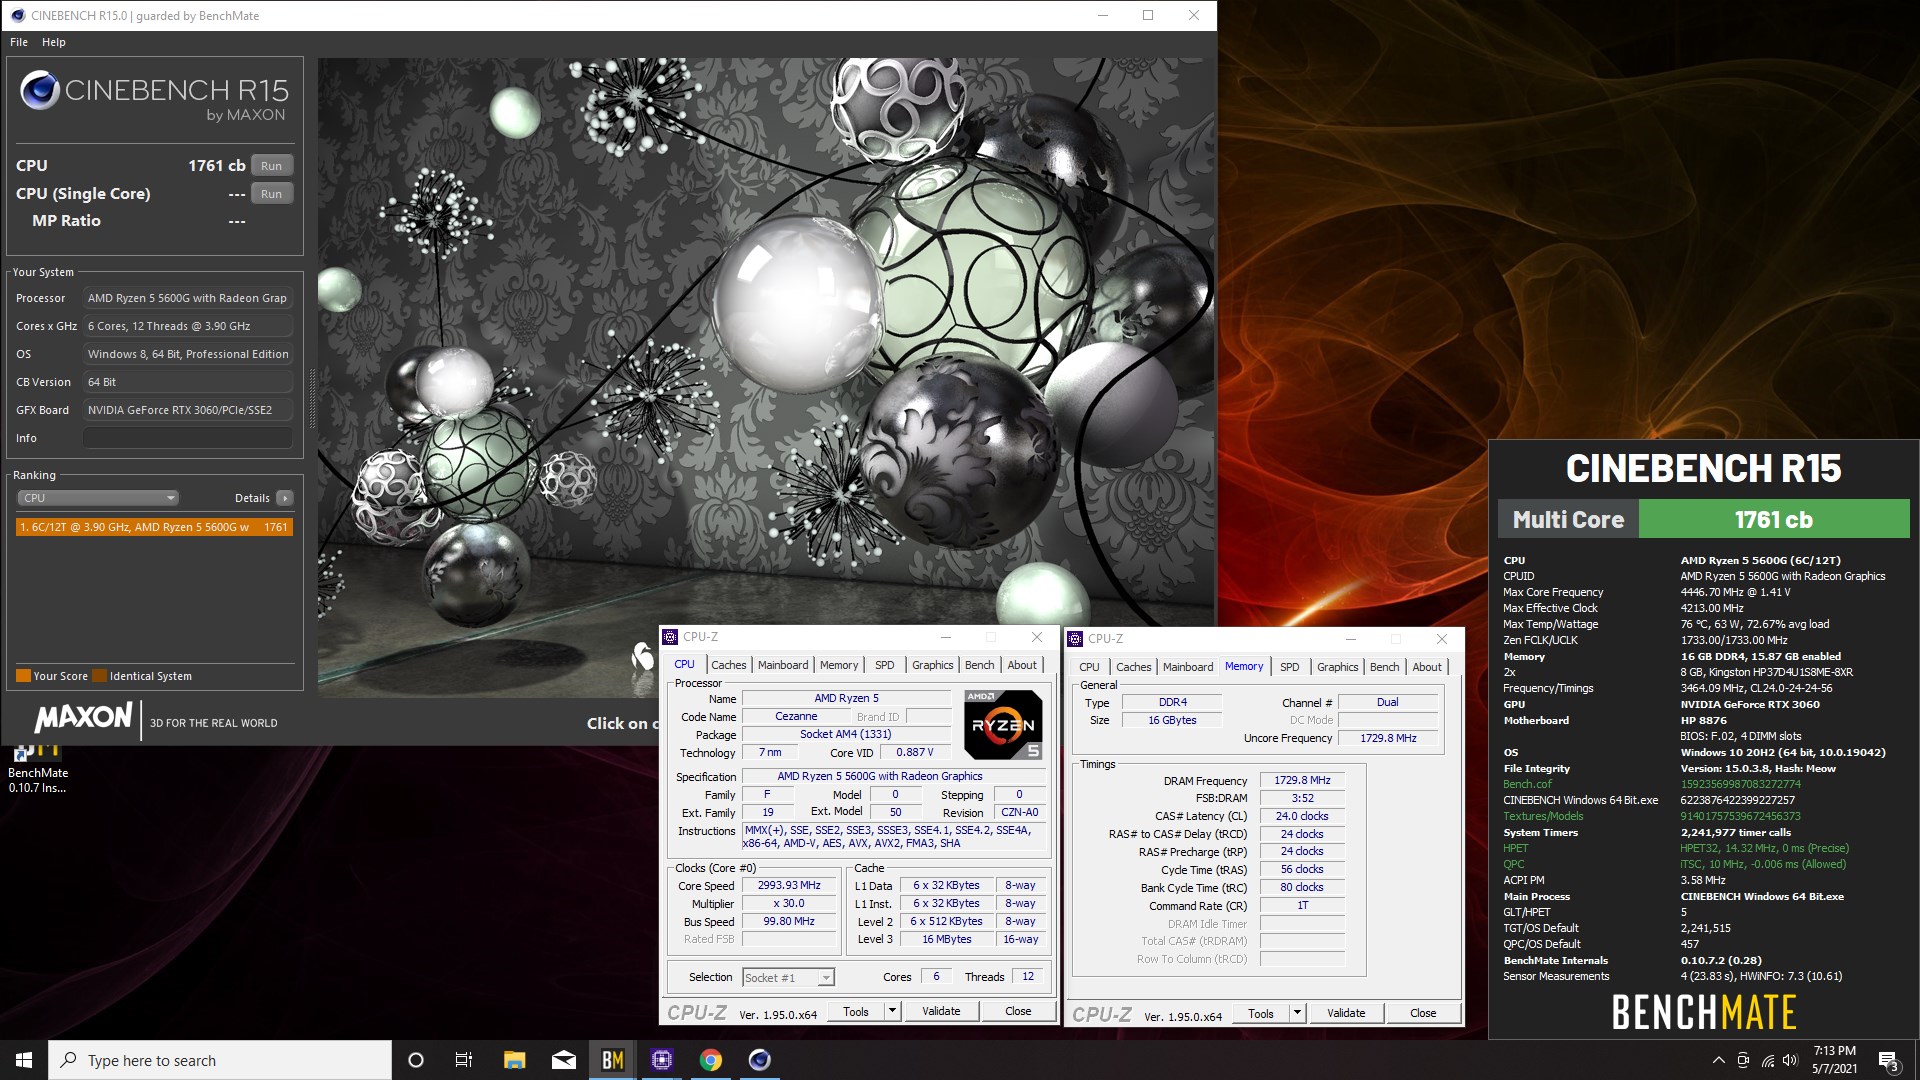The height and width of the screenshot is (1080, 1920).
Task: Click Tools button in right CPU-Z window
Action: click(1261, 1013)
